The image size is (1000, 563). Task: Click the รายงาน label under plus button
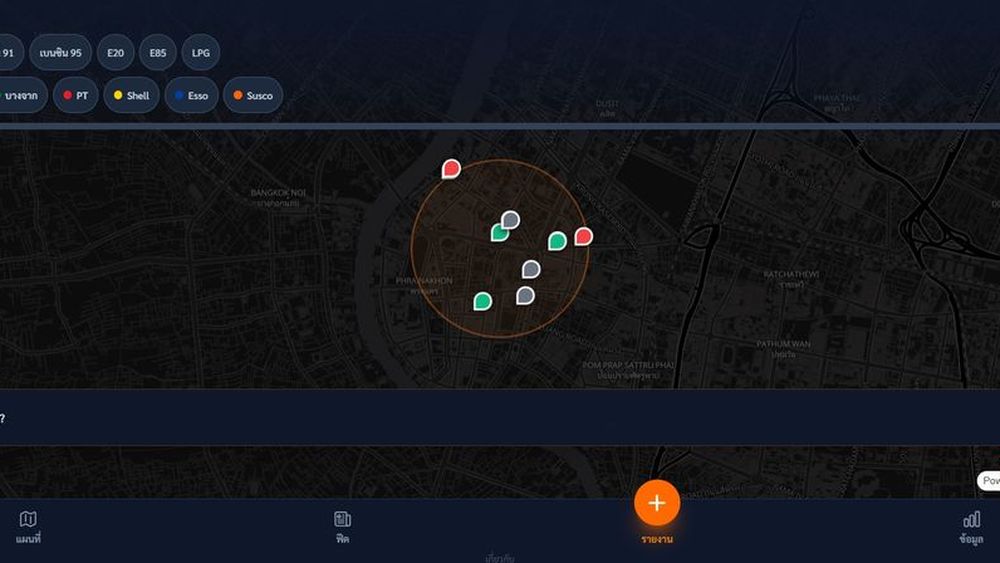pyautogui.click(x=657, y=539)
